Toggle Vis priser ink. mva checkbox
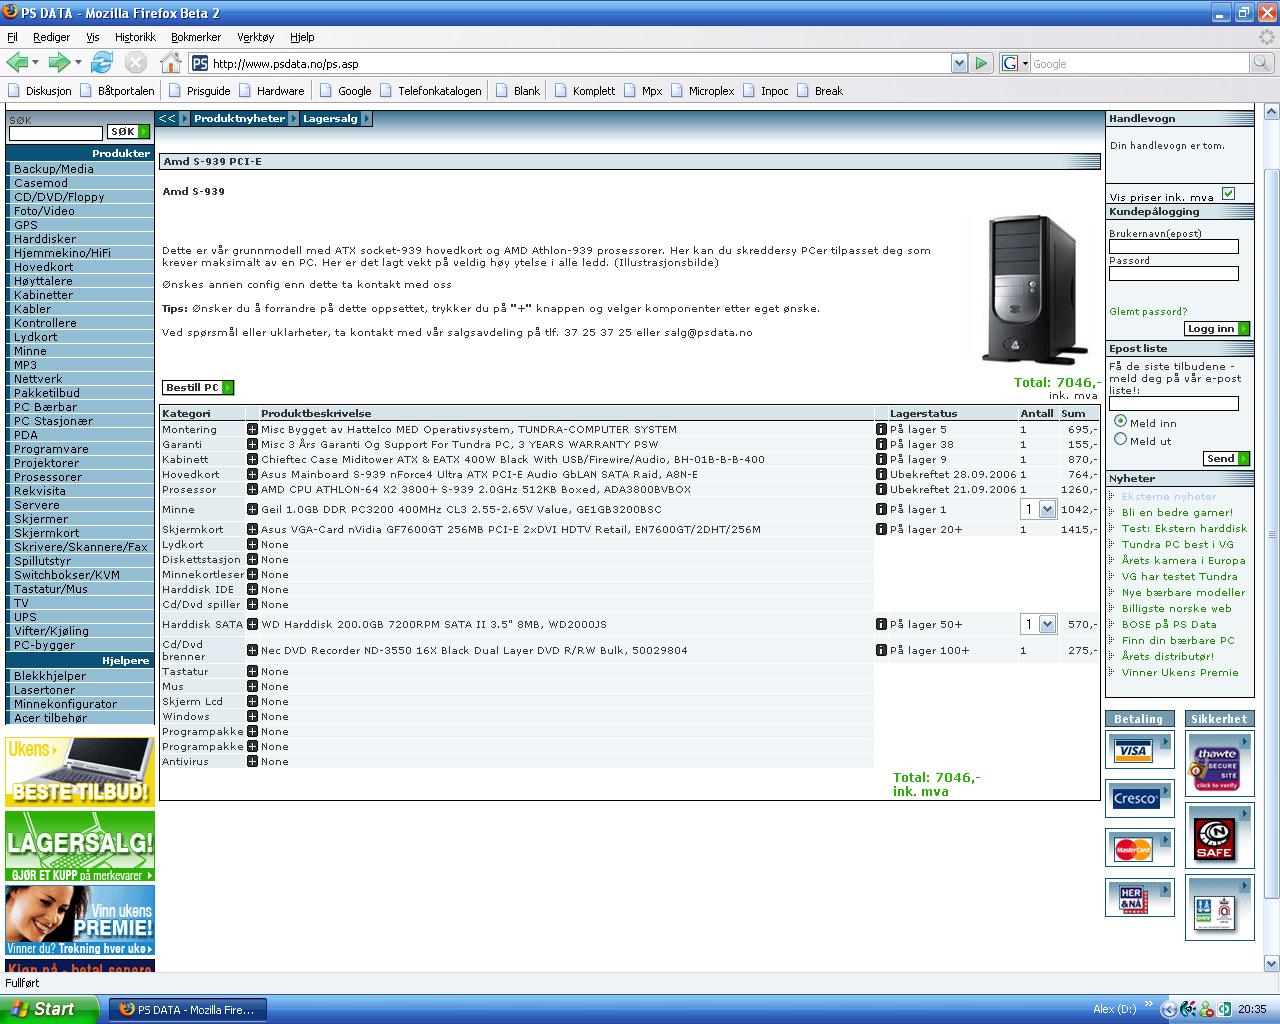Viewport: 1280px width, 1024px height. [1228, 194]
